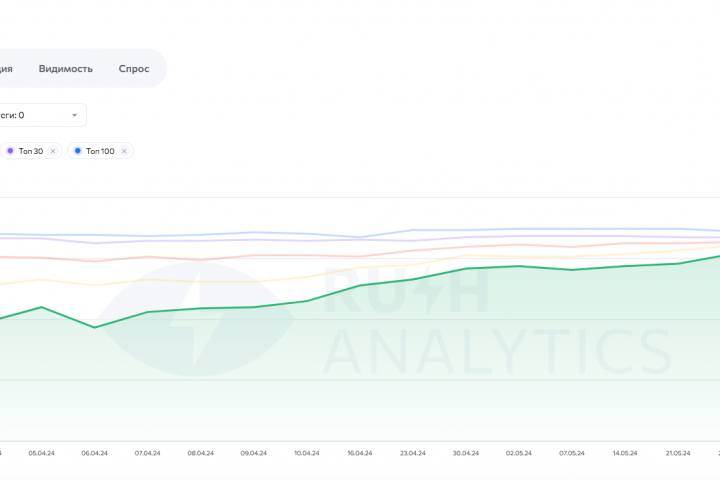Expand the Теги dropdown arrow
The height and width of the screenshot is (480, 720).
(x=74, y=115)
